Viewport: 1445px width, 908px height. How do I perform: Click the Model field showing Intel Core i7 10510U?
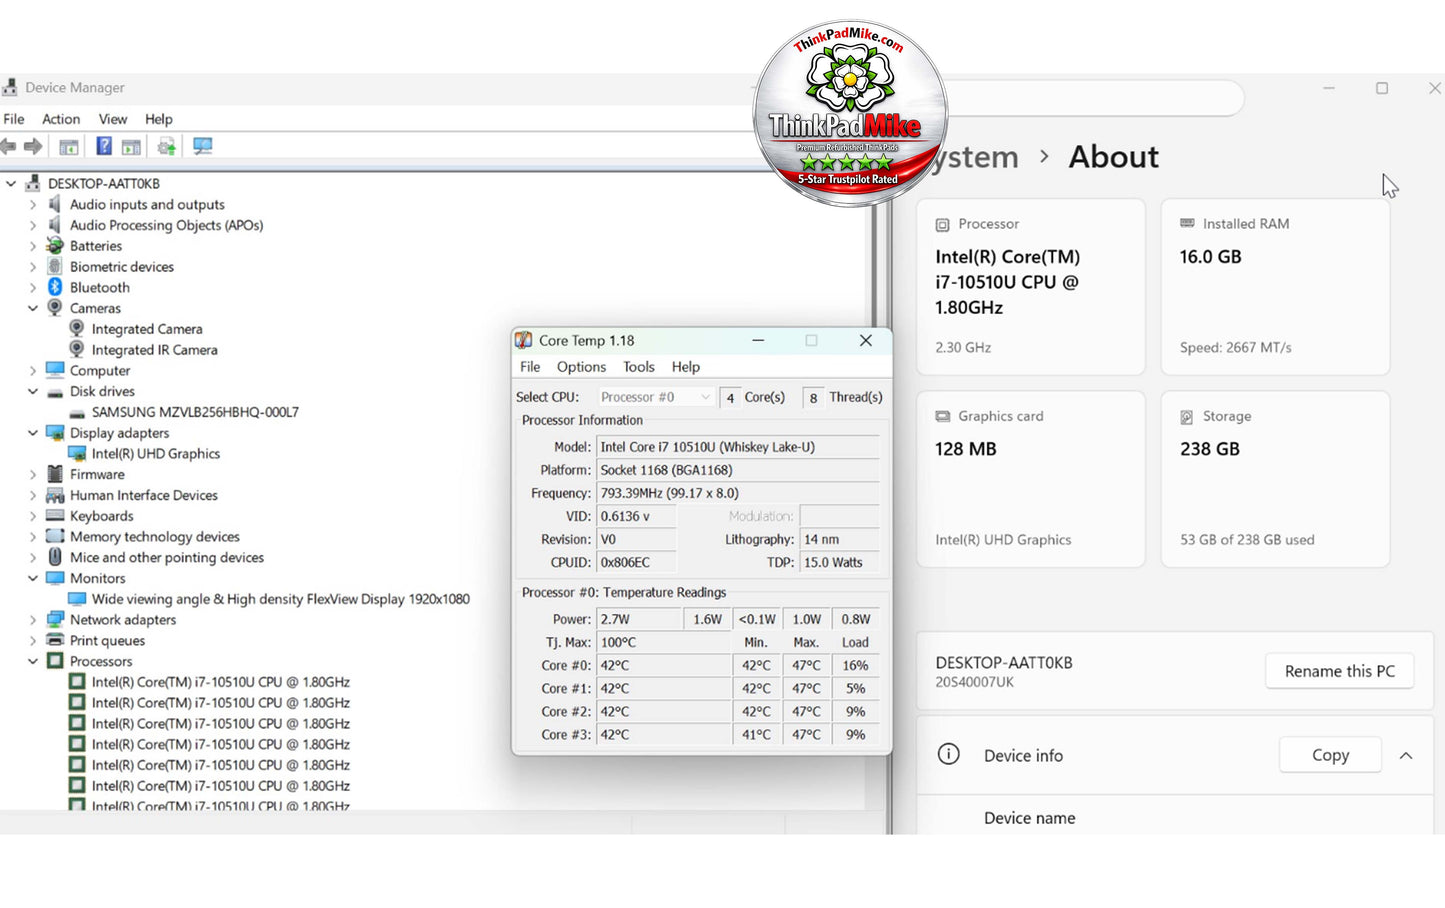pos(738,447)
